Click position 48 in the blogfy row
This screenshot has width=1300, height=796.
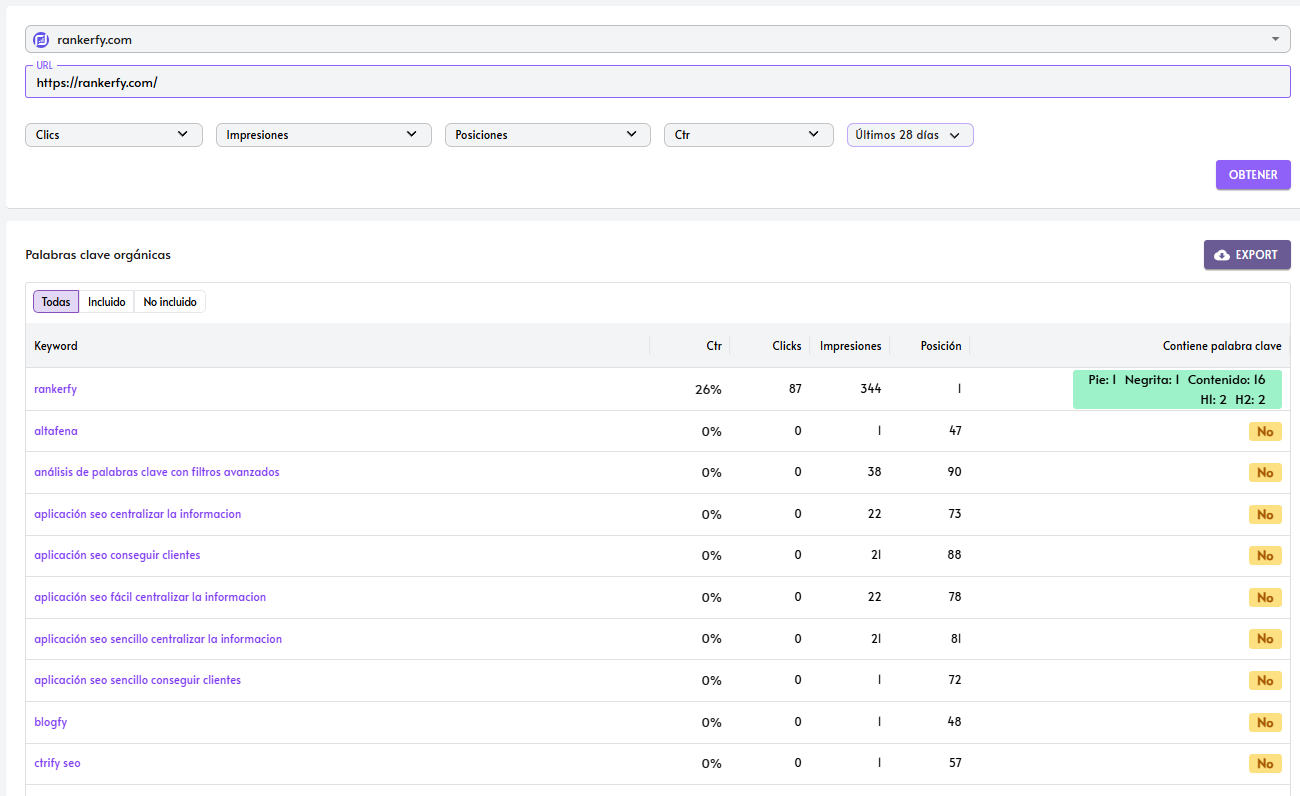tap(955, 722)
